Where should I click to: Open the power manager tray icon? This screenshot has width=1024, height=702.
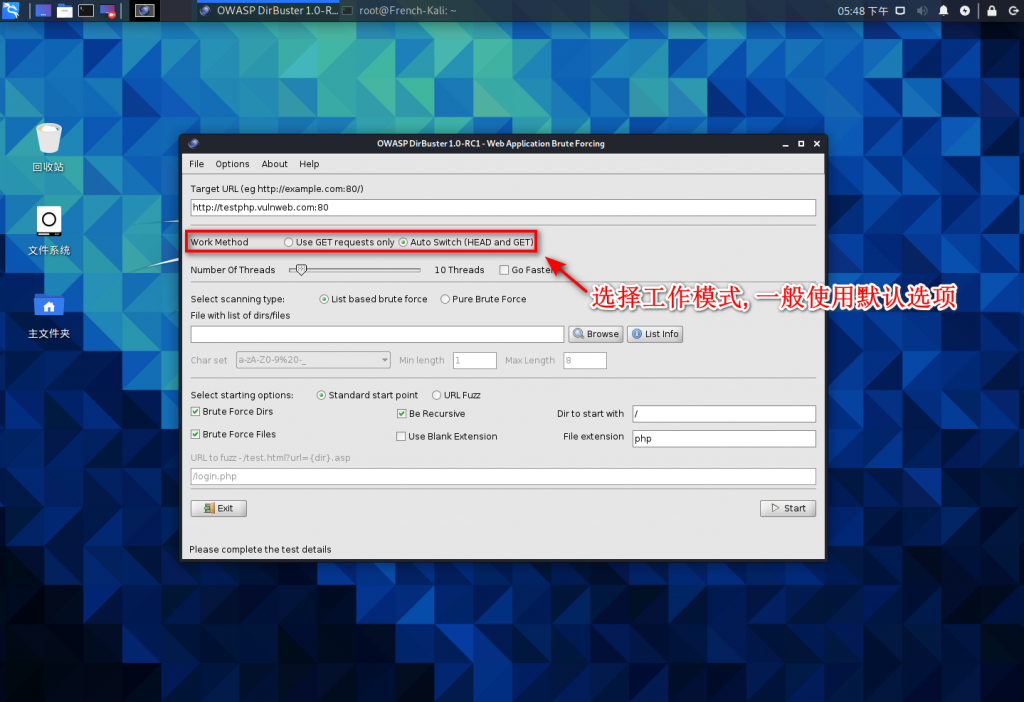coord(965,10)
